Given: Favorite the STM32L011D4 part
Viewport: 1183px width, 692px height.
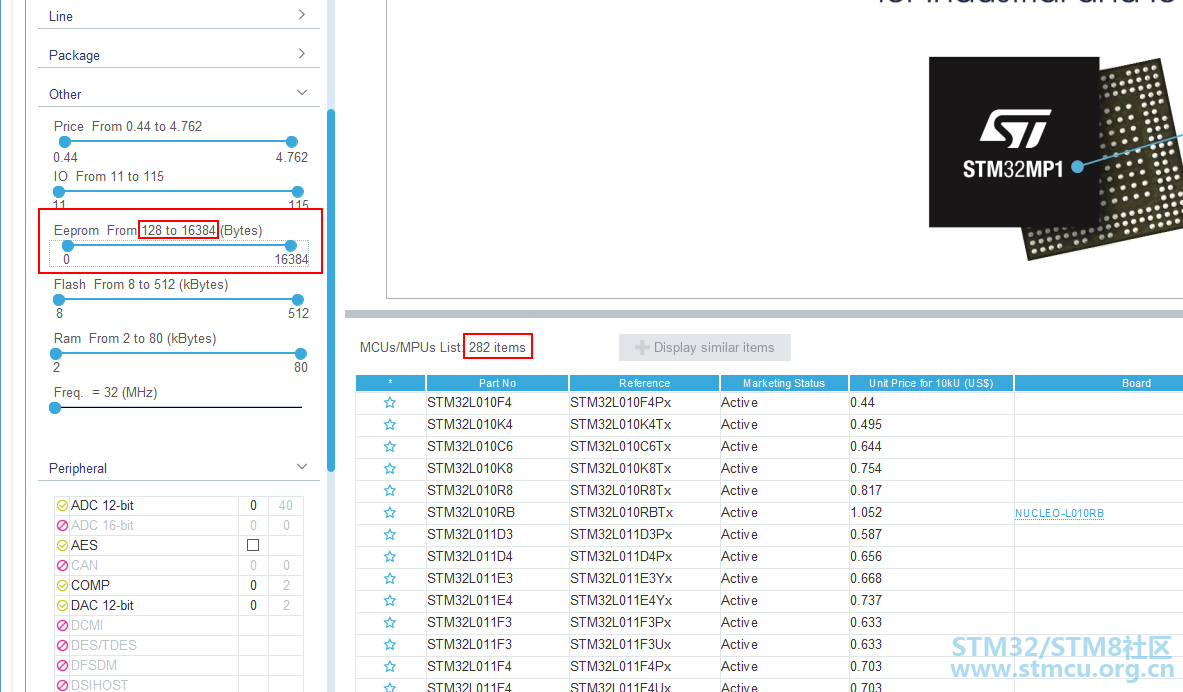Looking at the screenshot, I should click(x=390, y=557).
